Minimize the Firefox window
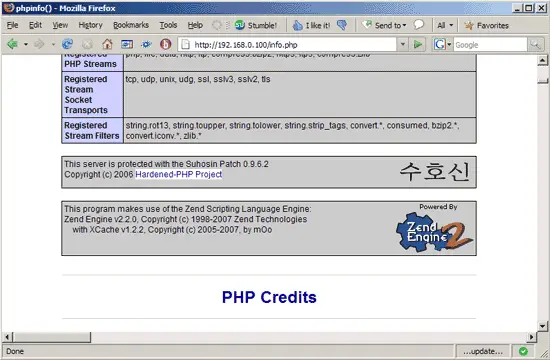 tap(517, 8)
